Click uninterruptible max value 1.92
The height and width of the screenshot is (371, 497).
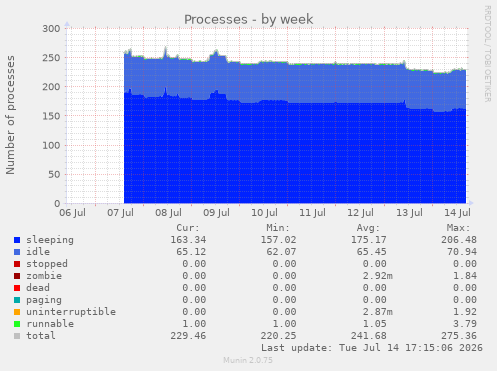(x=465, y=312)
